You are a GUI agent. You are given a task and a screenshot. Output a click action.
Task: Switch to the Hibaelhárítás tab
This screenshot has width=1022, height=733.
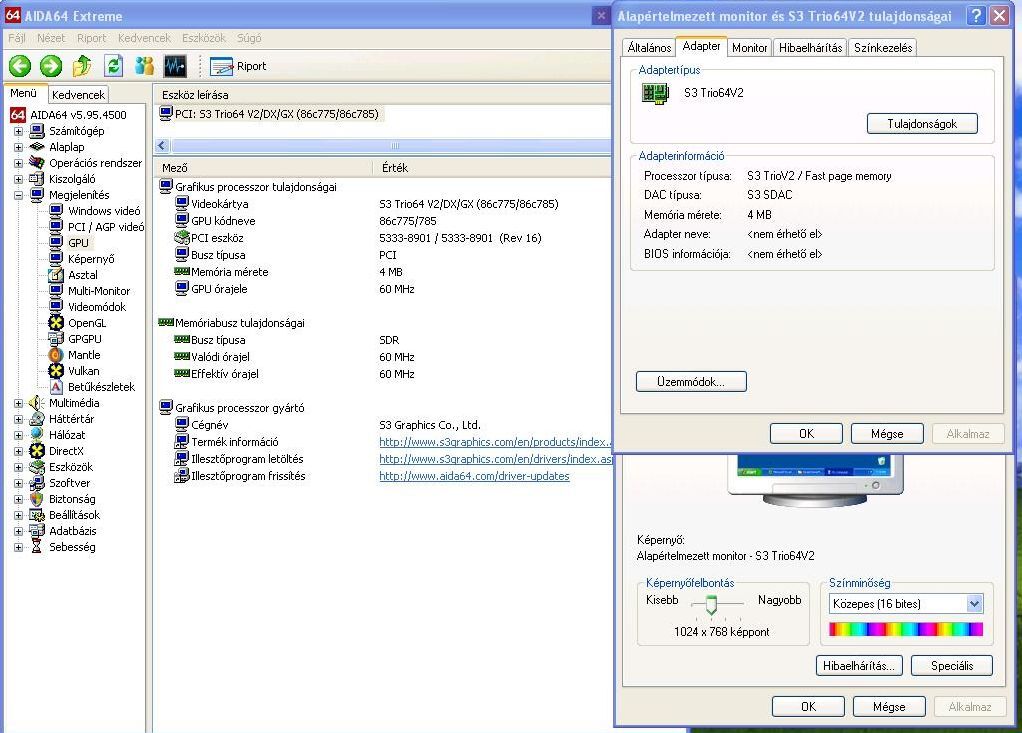pos(810,48)
